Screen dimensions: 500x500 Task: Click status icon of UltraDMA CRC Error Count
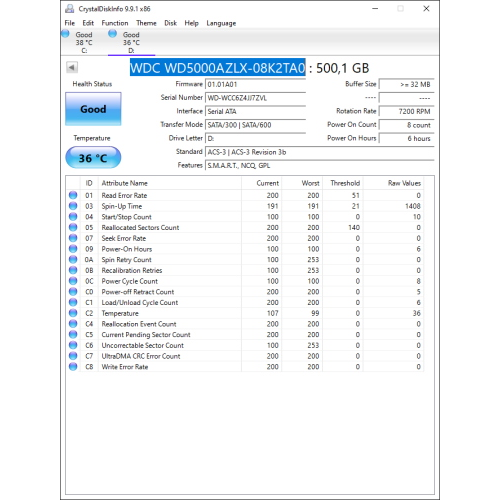73,356
